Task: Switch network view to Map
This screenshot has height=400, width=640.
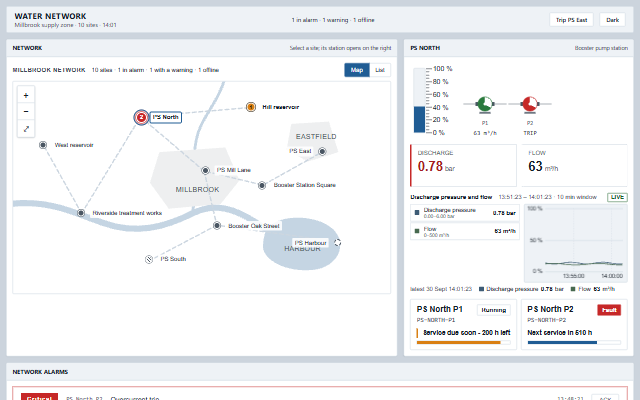Action: click(x=357, y=70)
